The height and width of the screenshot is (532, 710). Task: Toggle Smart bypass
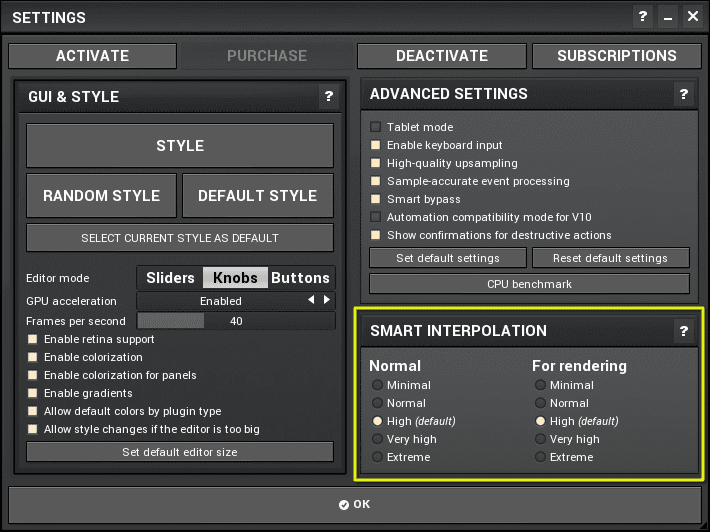(375, 199)
